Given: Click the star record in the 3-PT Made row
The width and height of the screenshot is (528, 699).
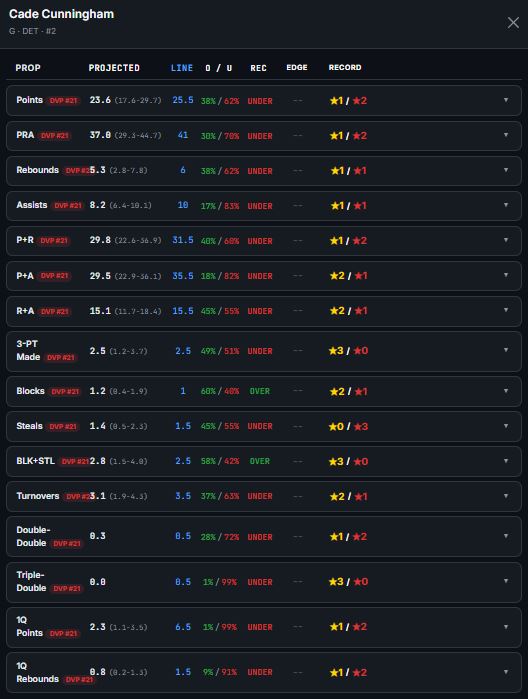Looking at the screenshot, I should click(x=348, y=350).
